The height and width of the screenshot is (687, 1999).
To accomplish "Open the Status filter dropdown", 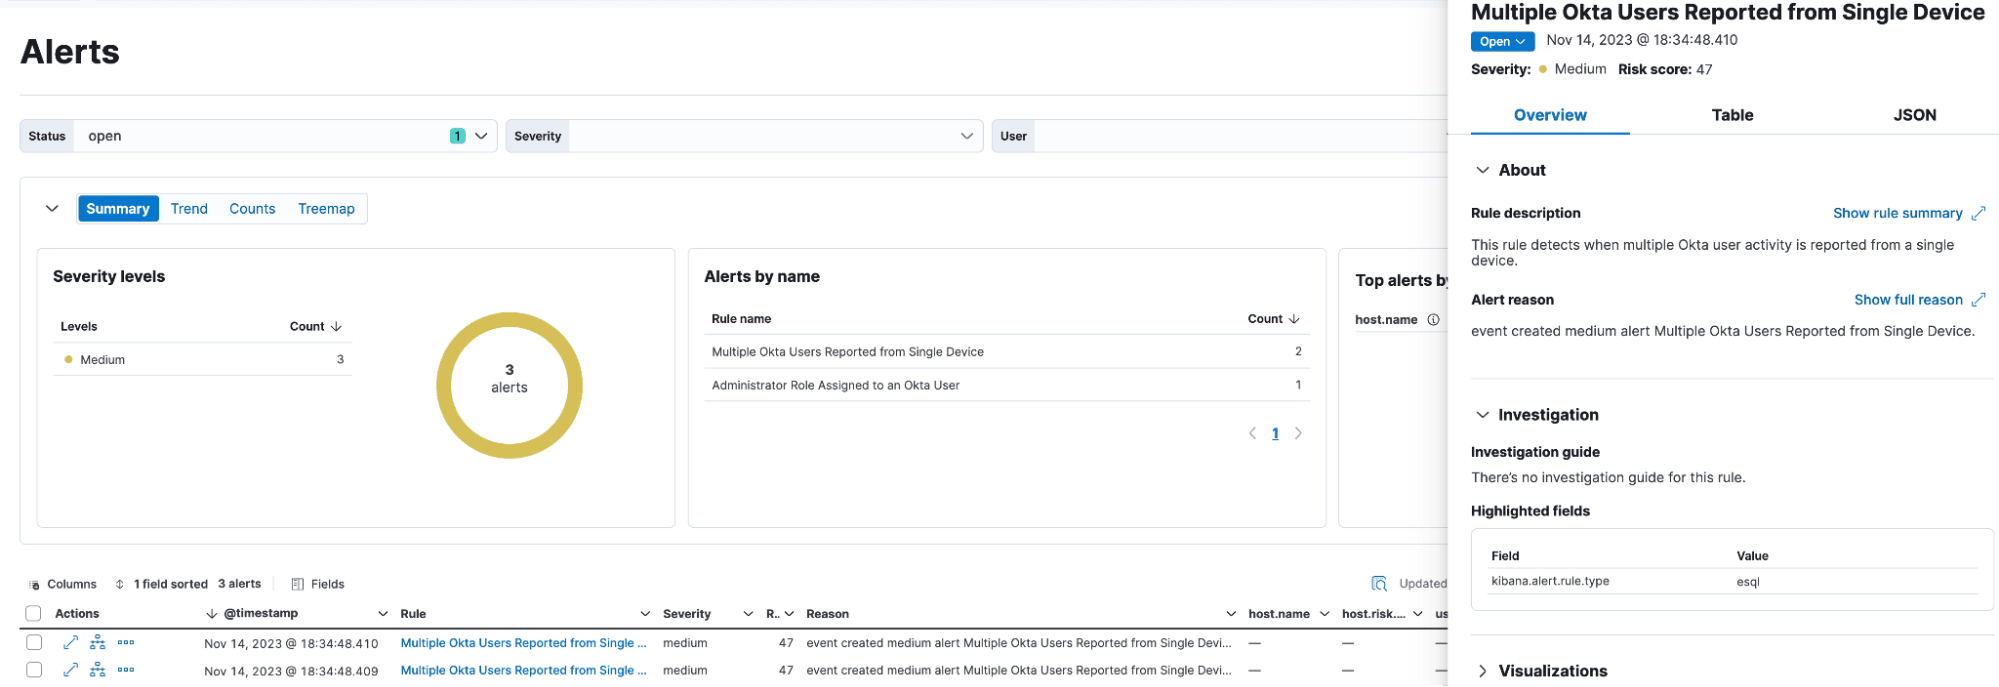I will tap(481, 136).
